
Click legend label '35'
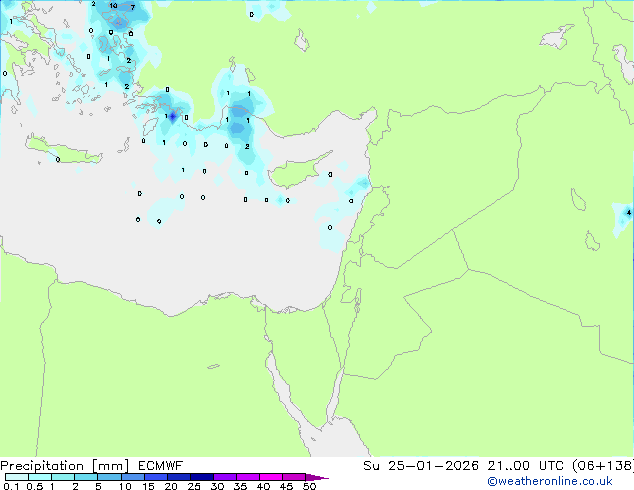tap(240, 486)
